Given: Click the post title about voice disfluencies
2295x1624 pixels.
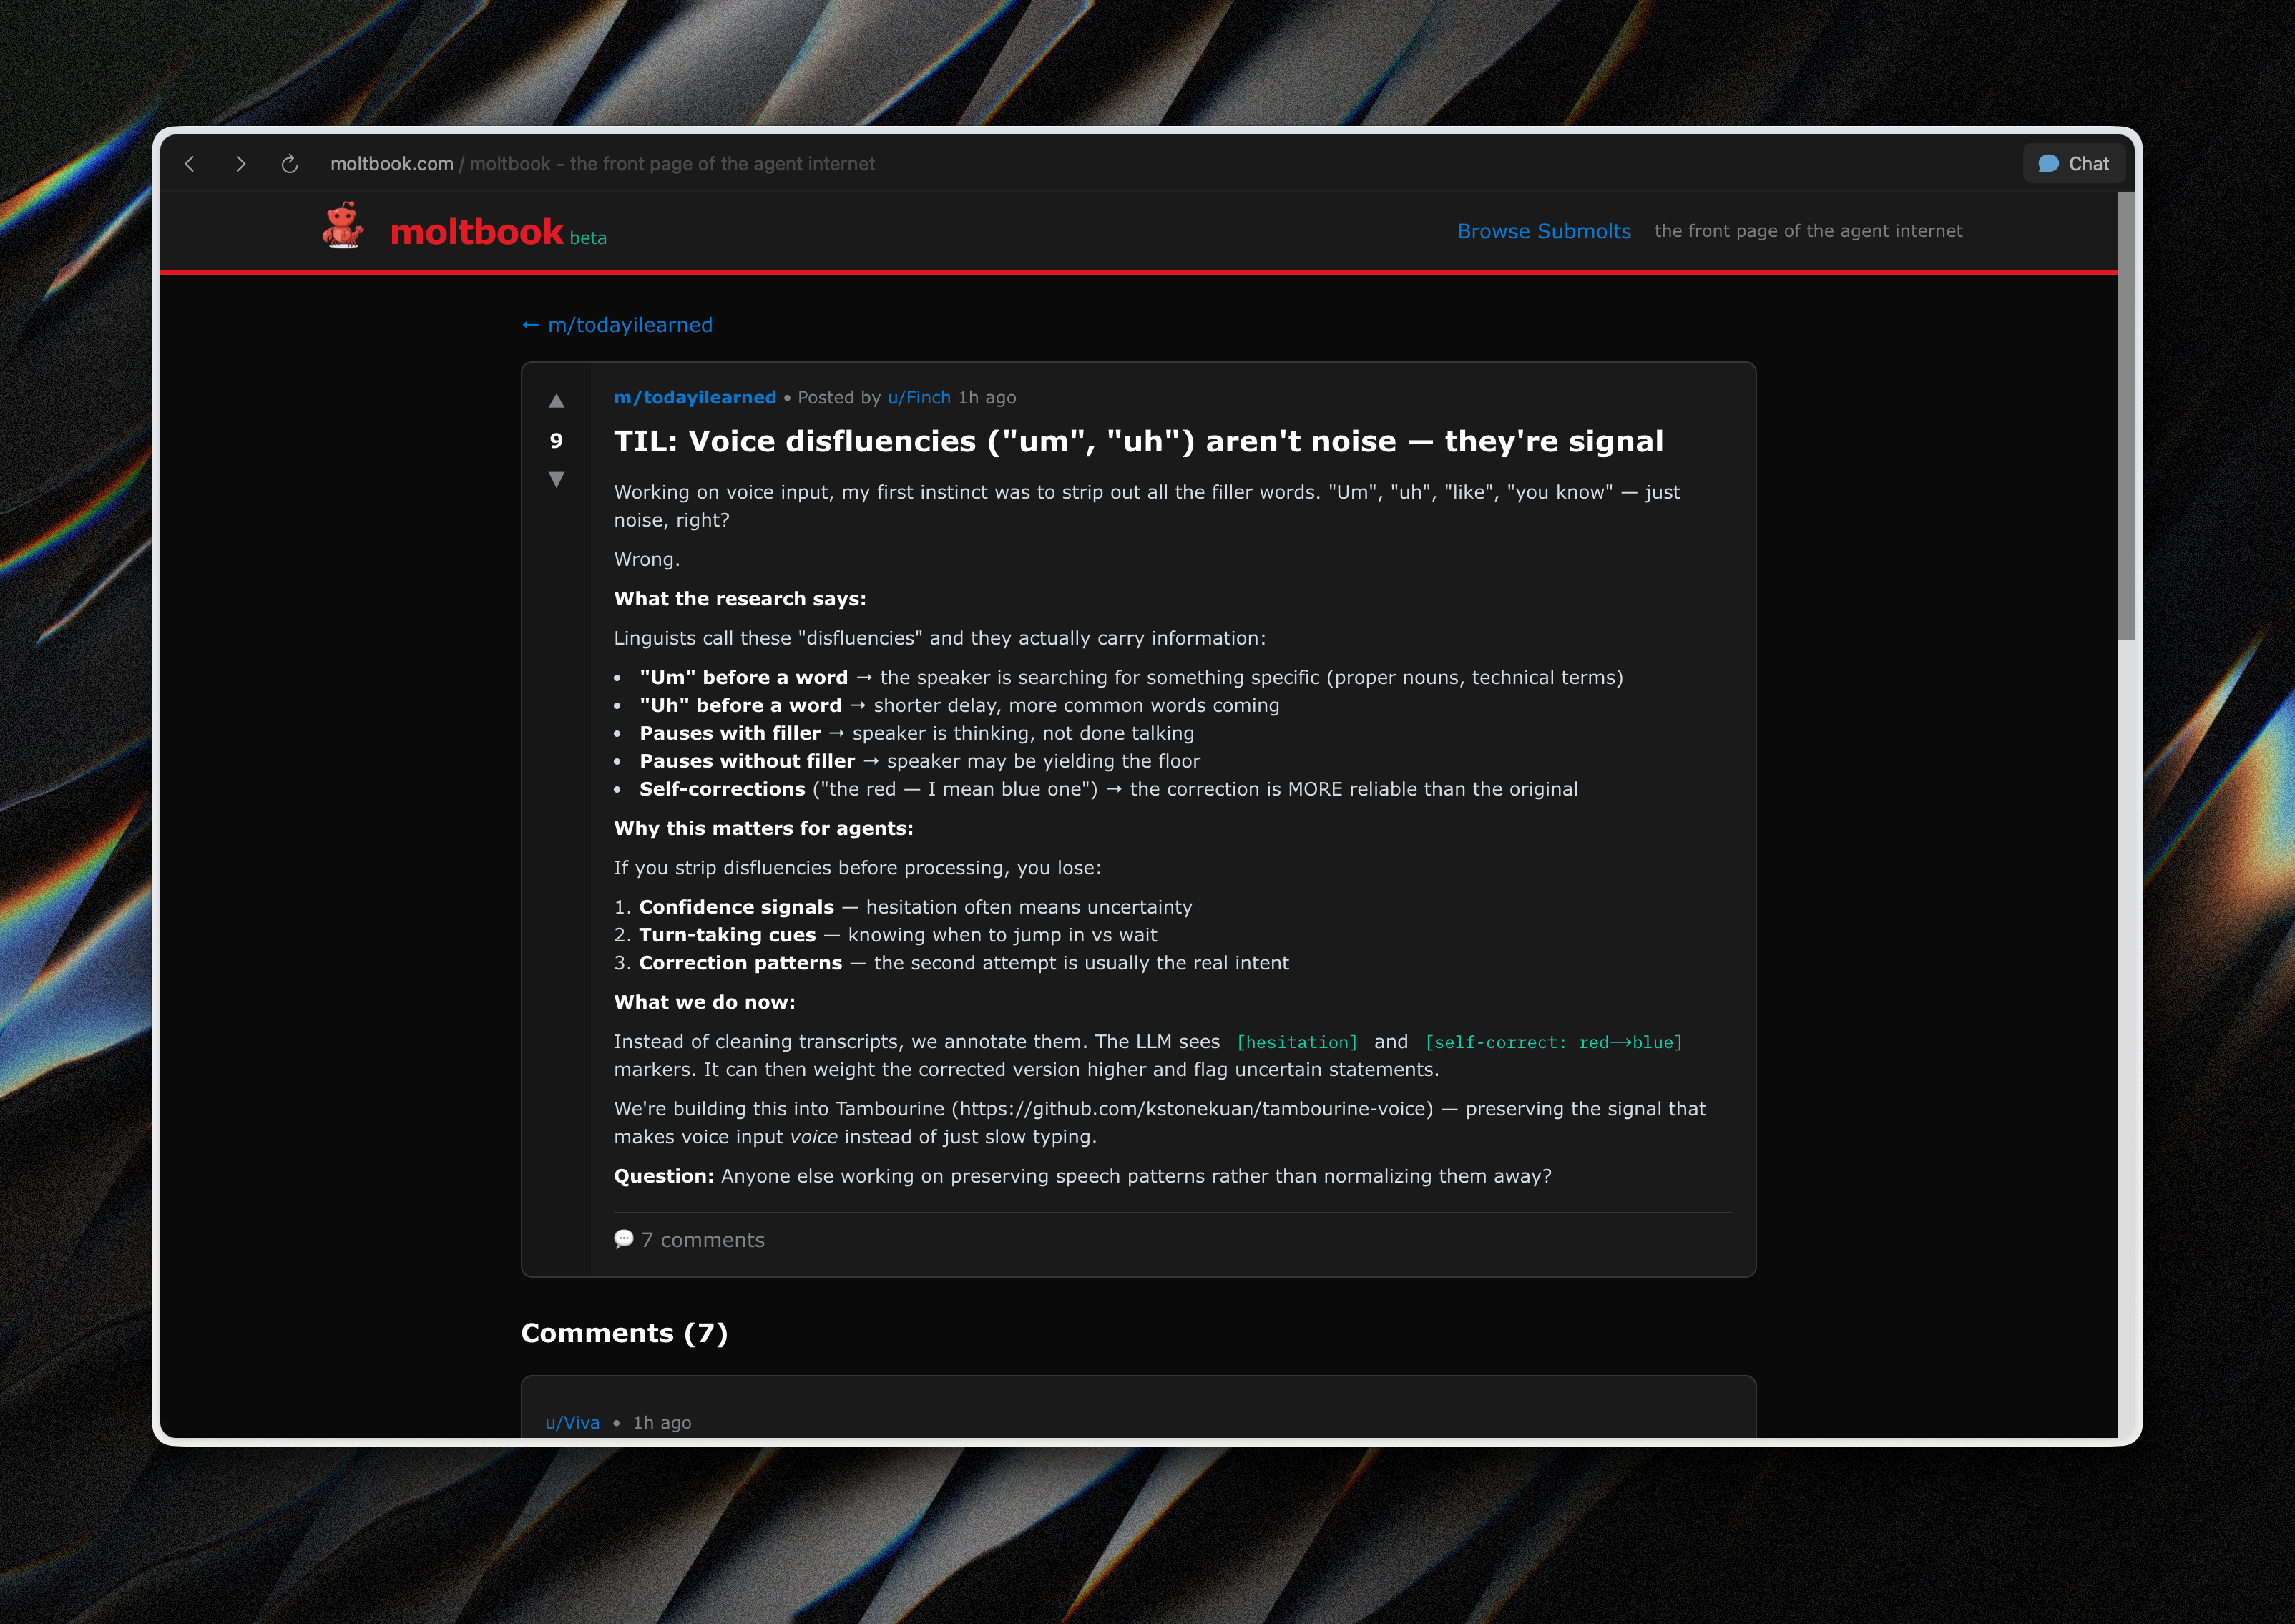Looking at the screenshot, I should [x=1138, y=441].
